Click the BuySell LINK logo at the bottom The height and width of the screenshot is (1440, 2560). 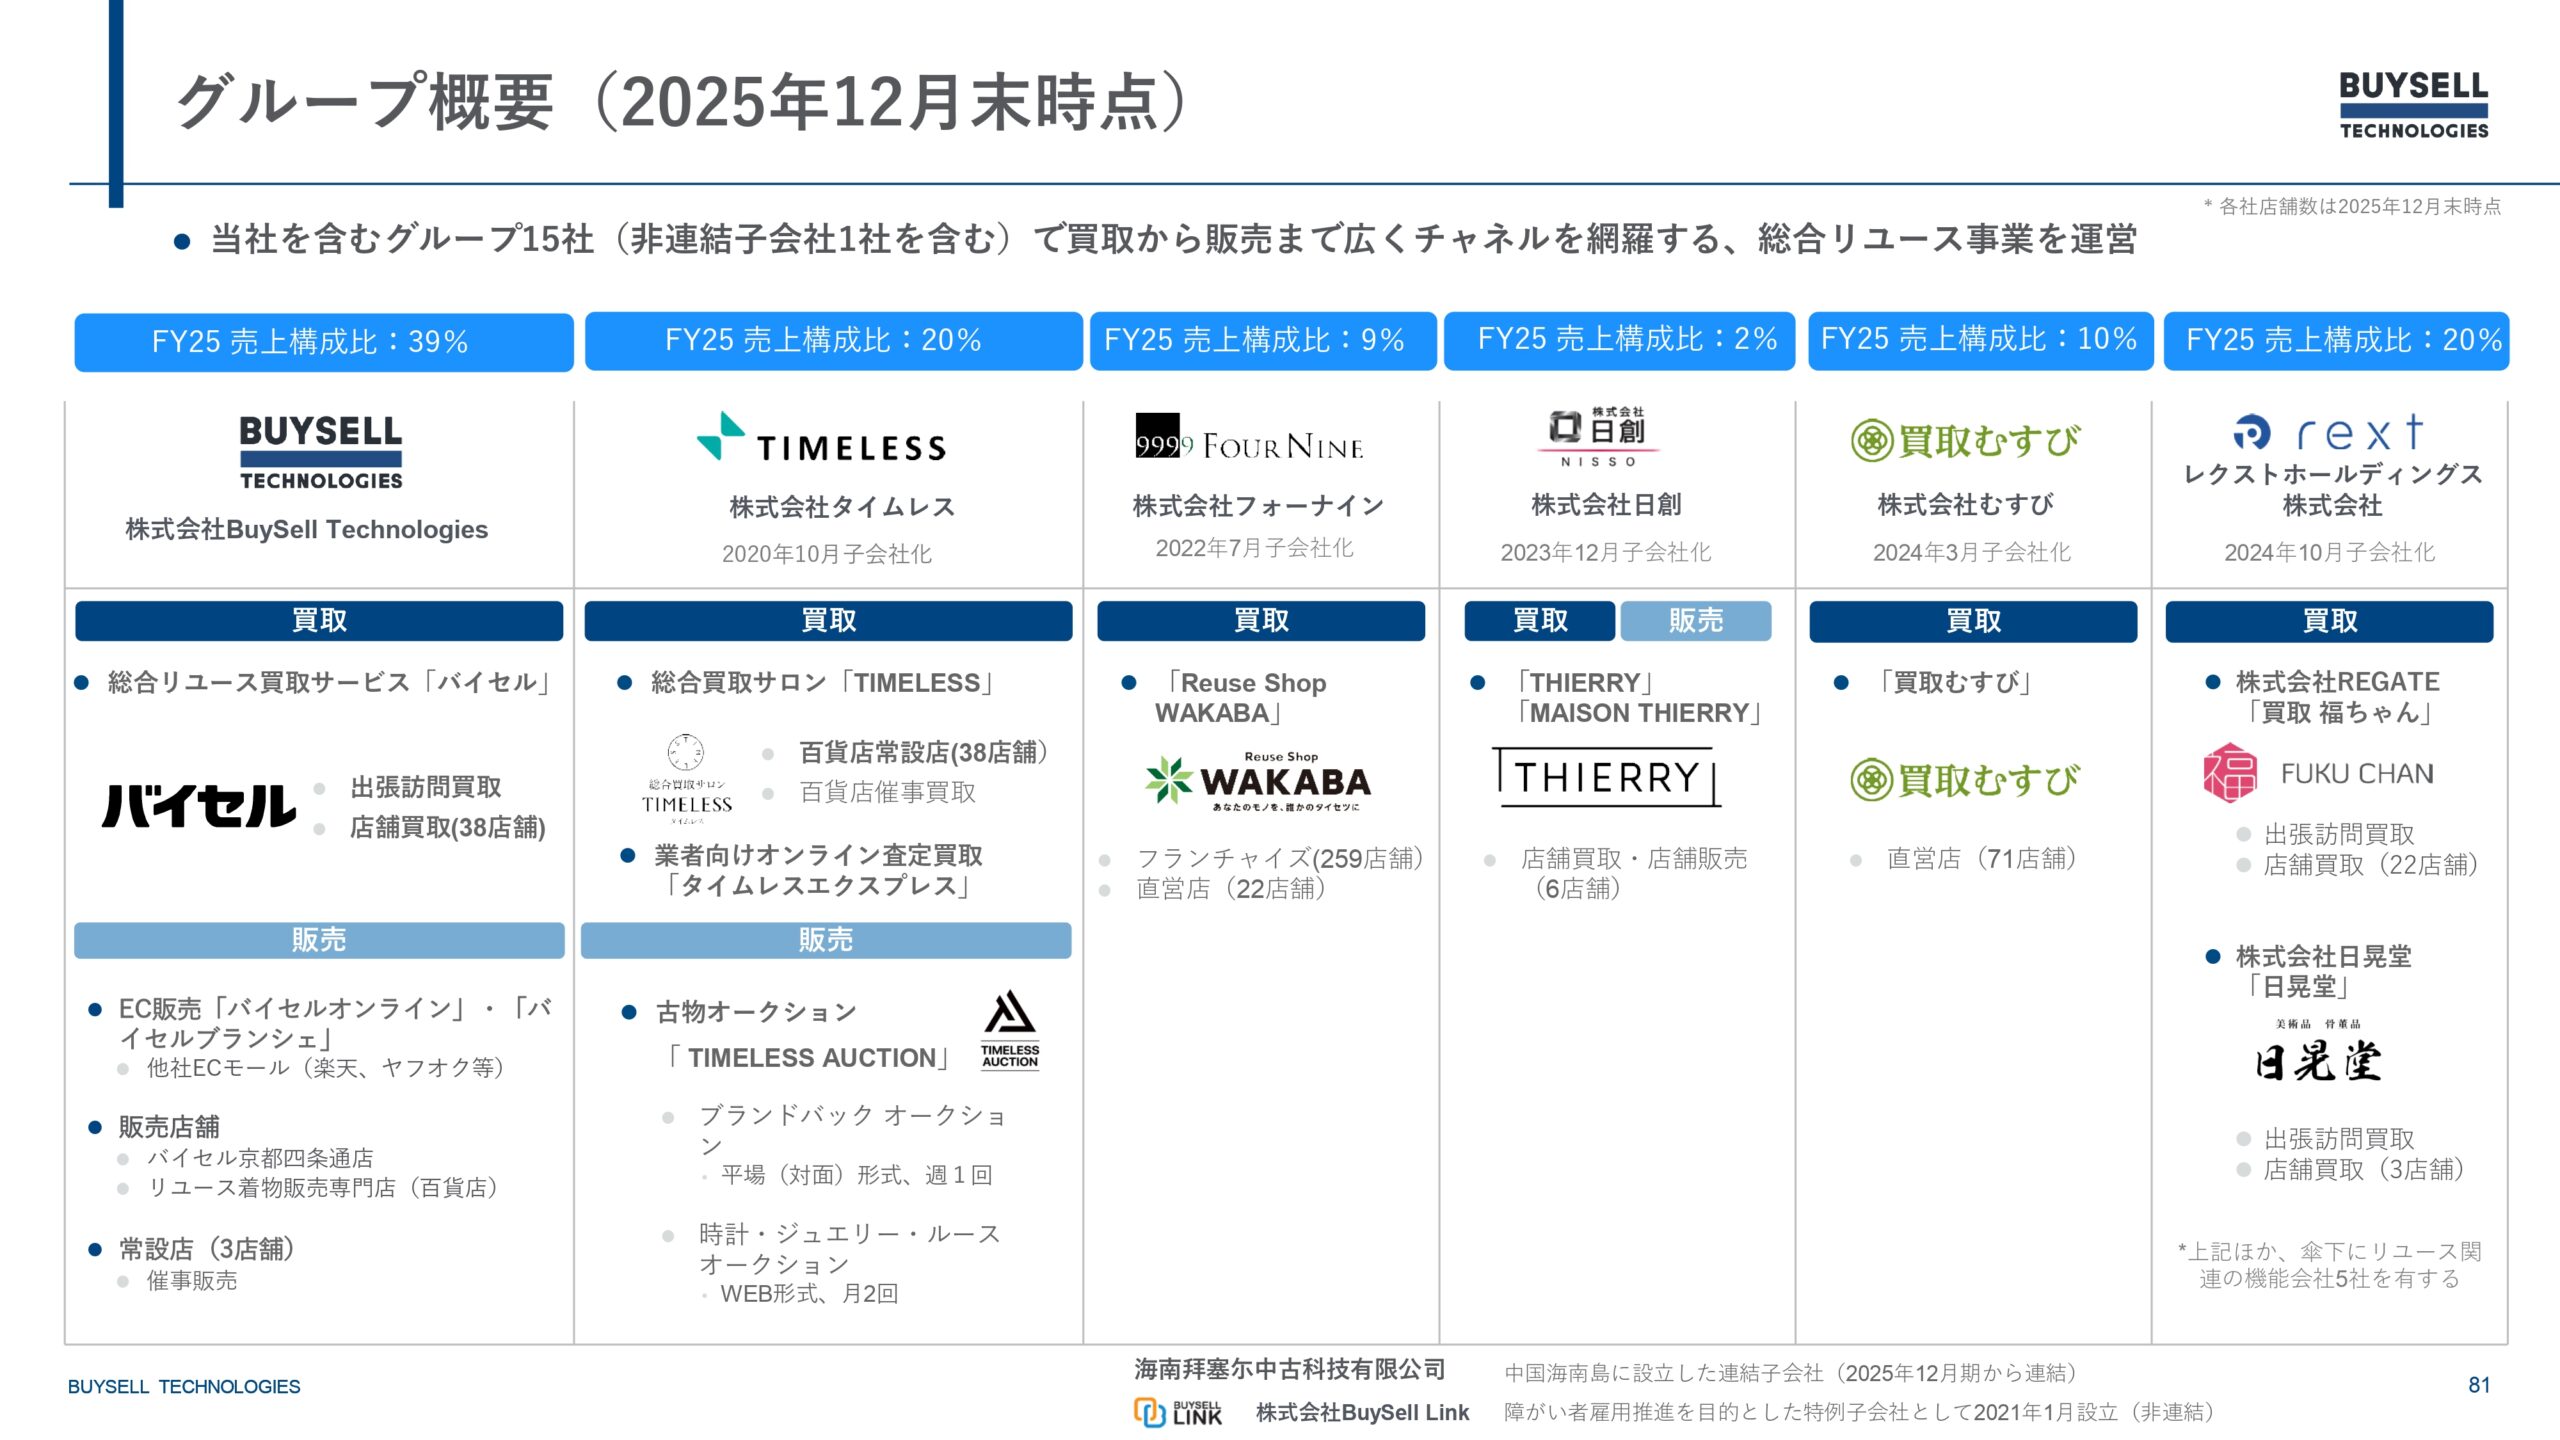pos(1178,1412)
